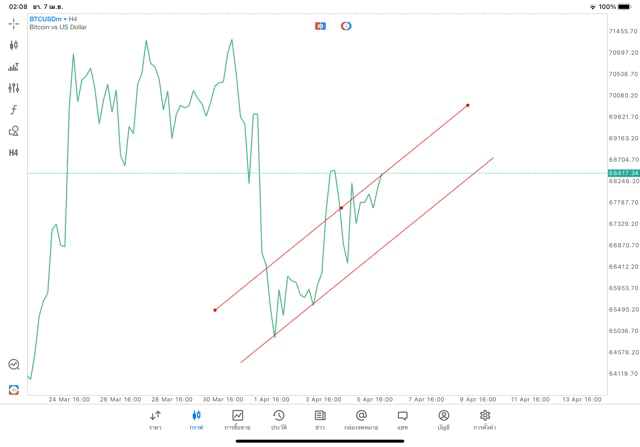Open BTCUSDm symbol selector in chart header
Screen dimensions: 640x447
coord(46,18)
